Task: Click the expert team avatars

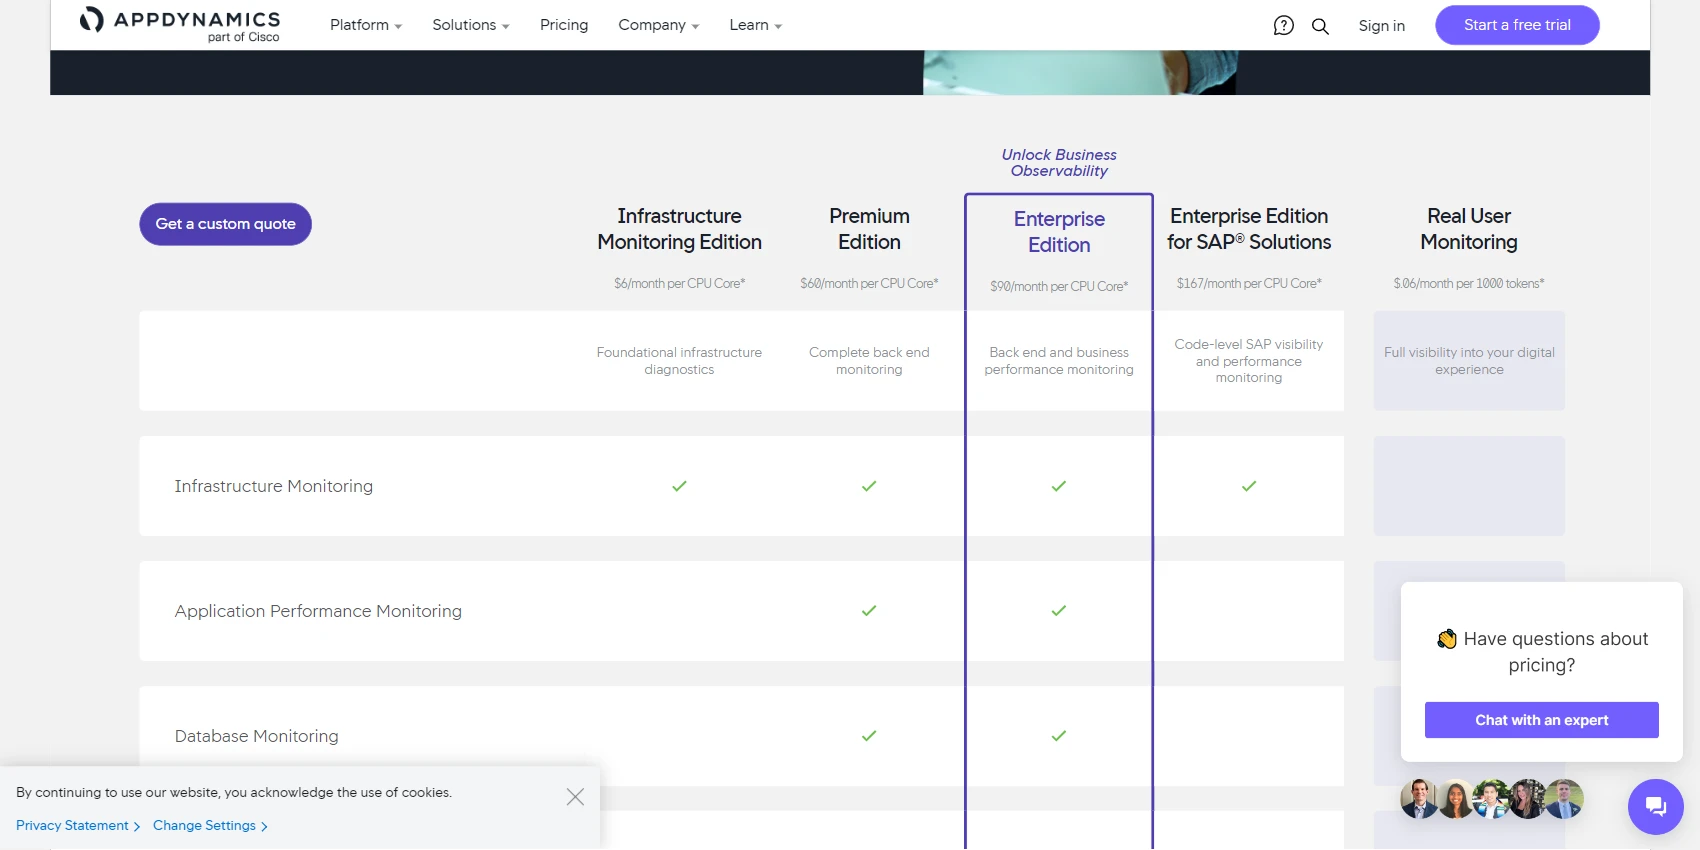Action: tap(1492, 799)
